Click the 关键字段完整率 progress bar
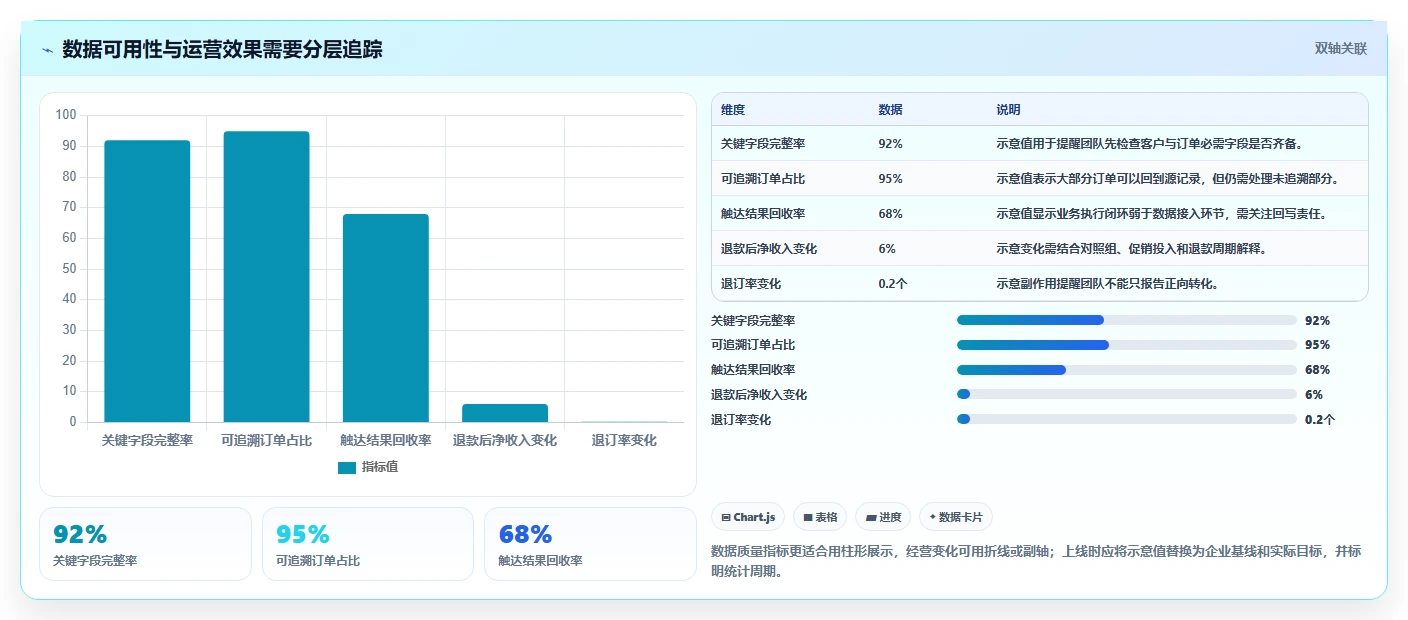 pyautogui.click(x=1127, y=320)
